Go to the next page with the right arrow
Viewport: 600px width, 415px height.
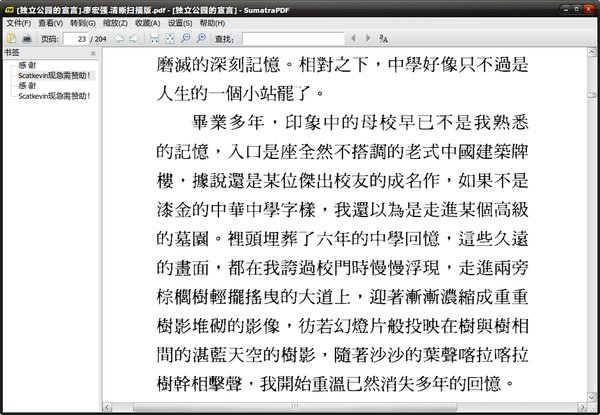[x=134, y=38]
